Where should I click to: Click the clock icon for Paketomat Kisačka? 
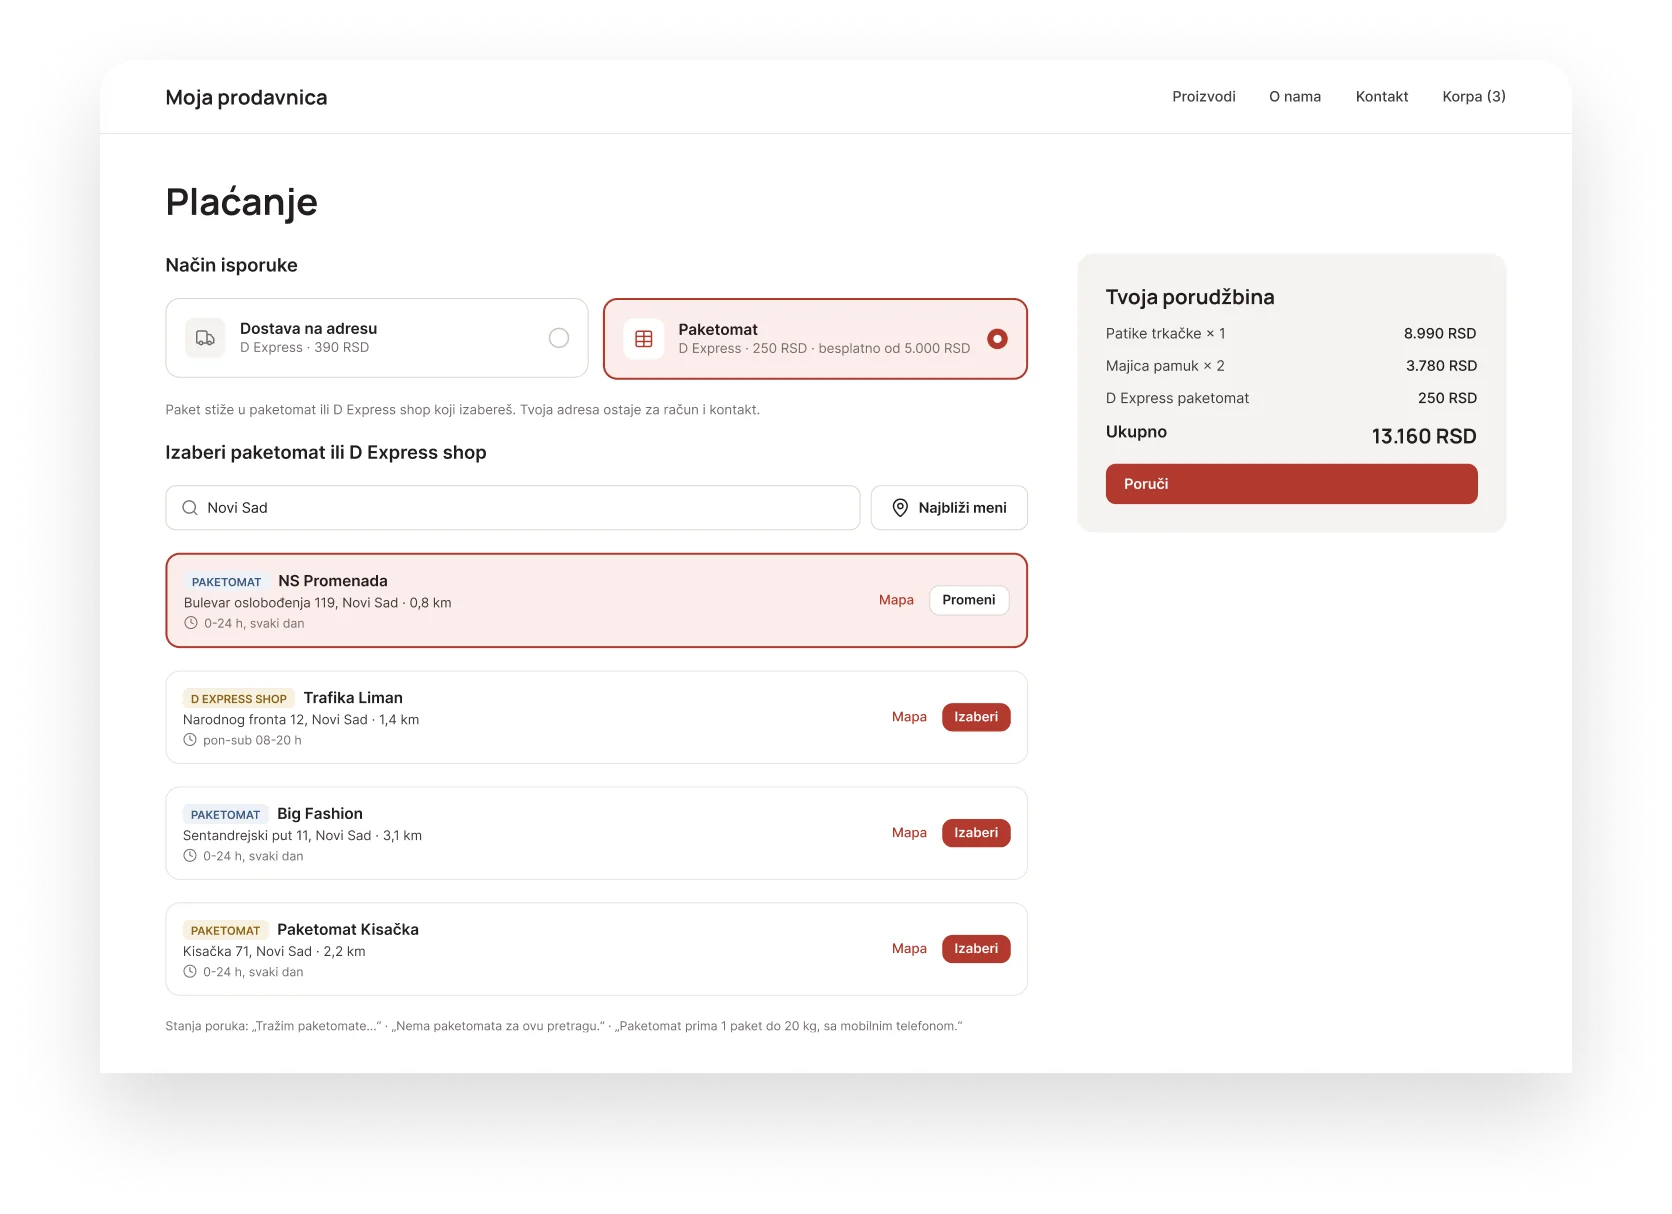click(190, 972)
